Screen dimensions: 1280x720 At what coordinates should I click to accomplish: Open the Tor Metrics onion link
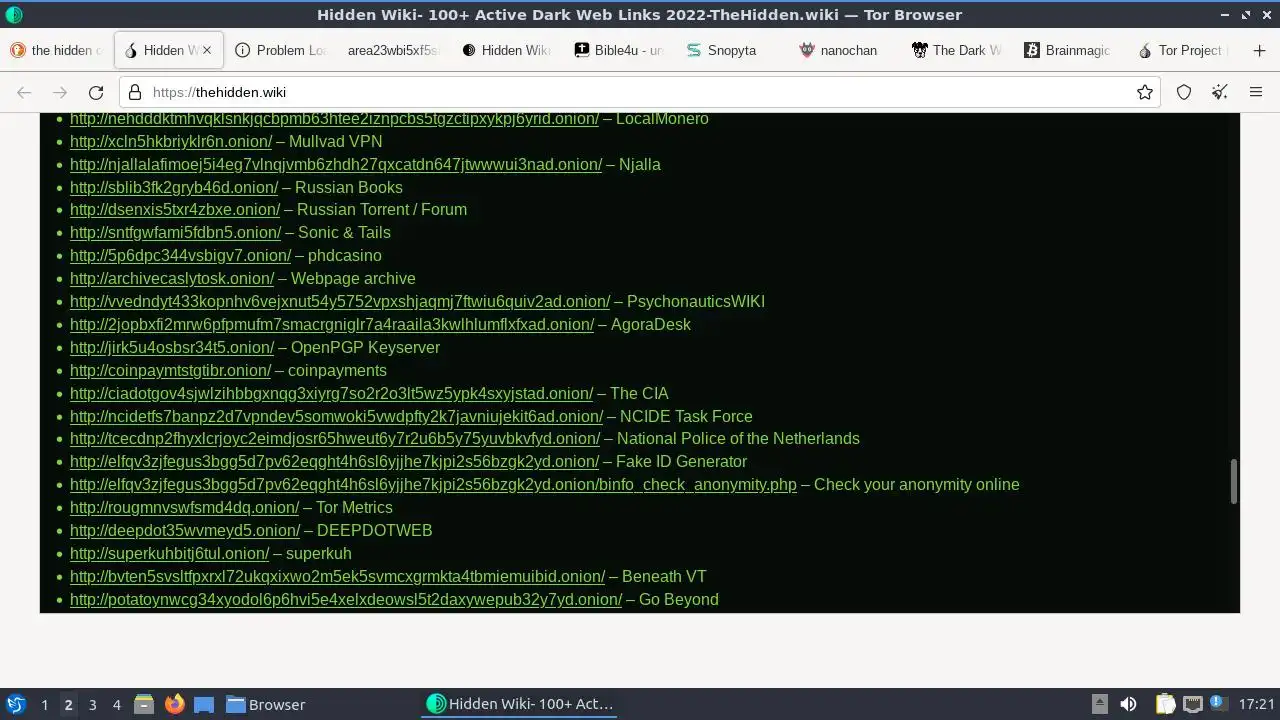coord(184,508)
